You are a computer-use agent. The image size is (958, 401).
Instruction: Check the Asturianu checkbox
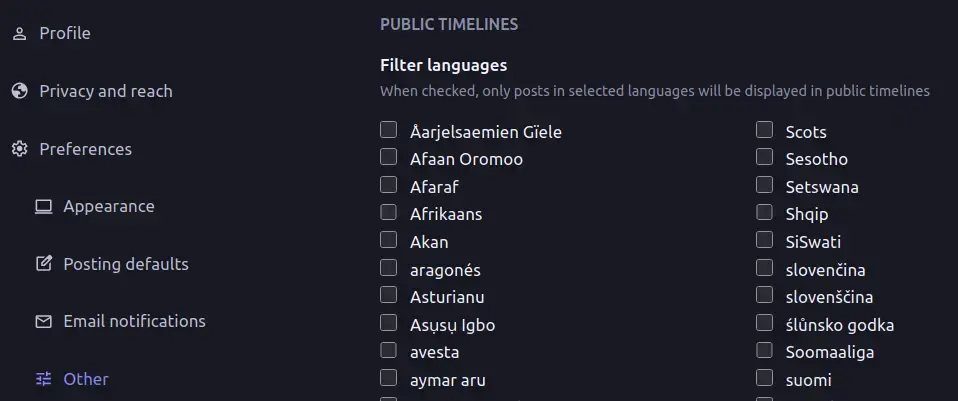[x=388, y=295]
